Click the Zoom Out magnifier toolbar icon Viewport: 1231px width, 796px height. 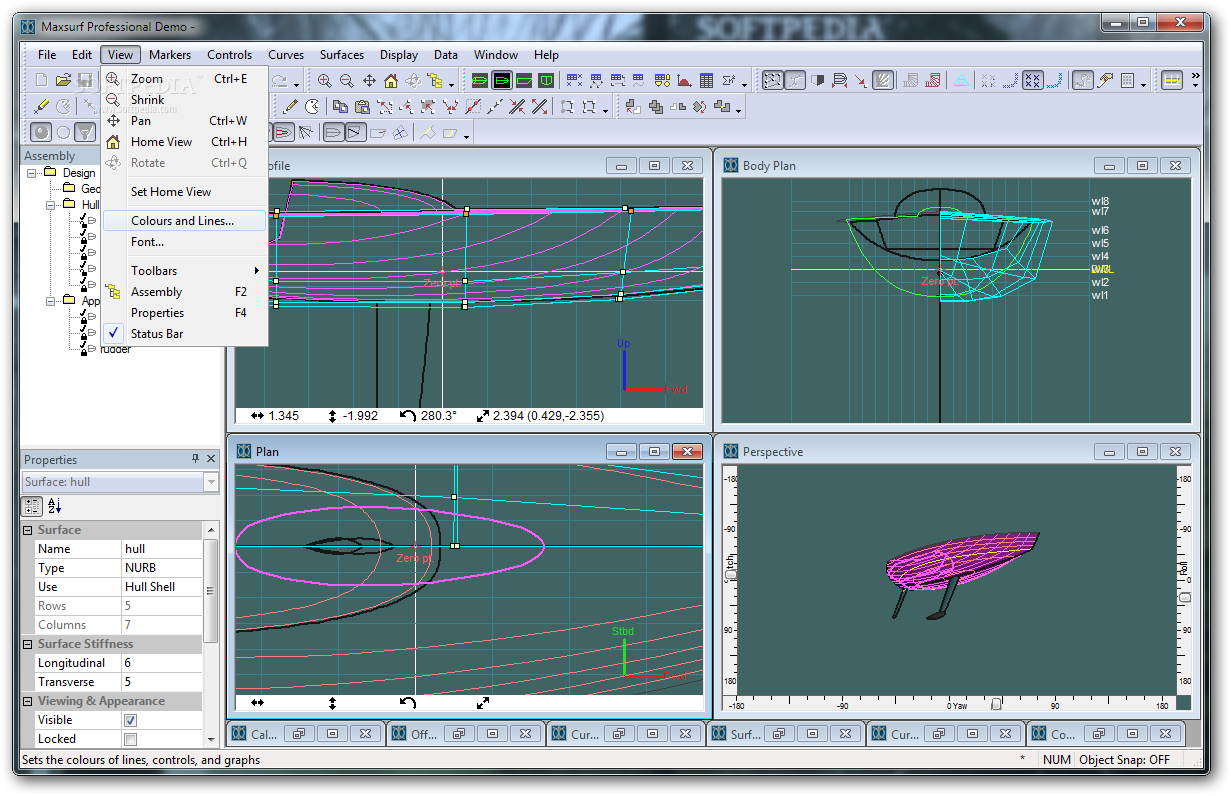(346, 81)
